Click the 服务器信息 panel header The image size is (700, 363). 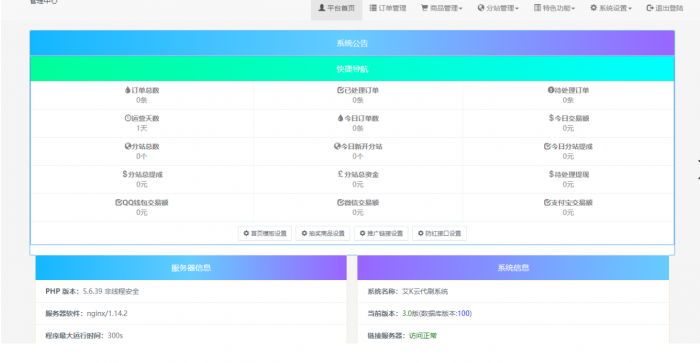pos(191,268)
